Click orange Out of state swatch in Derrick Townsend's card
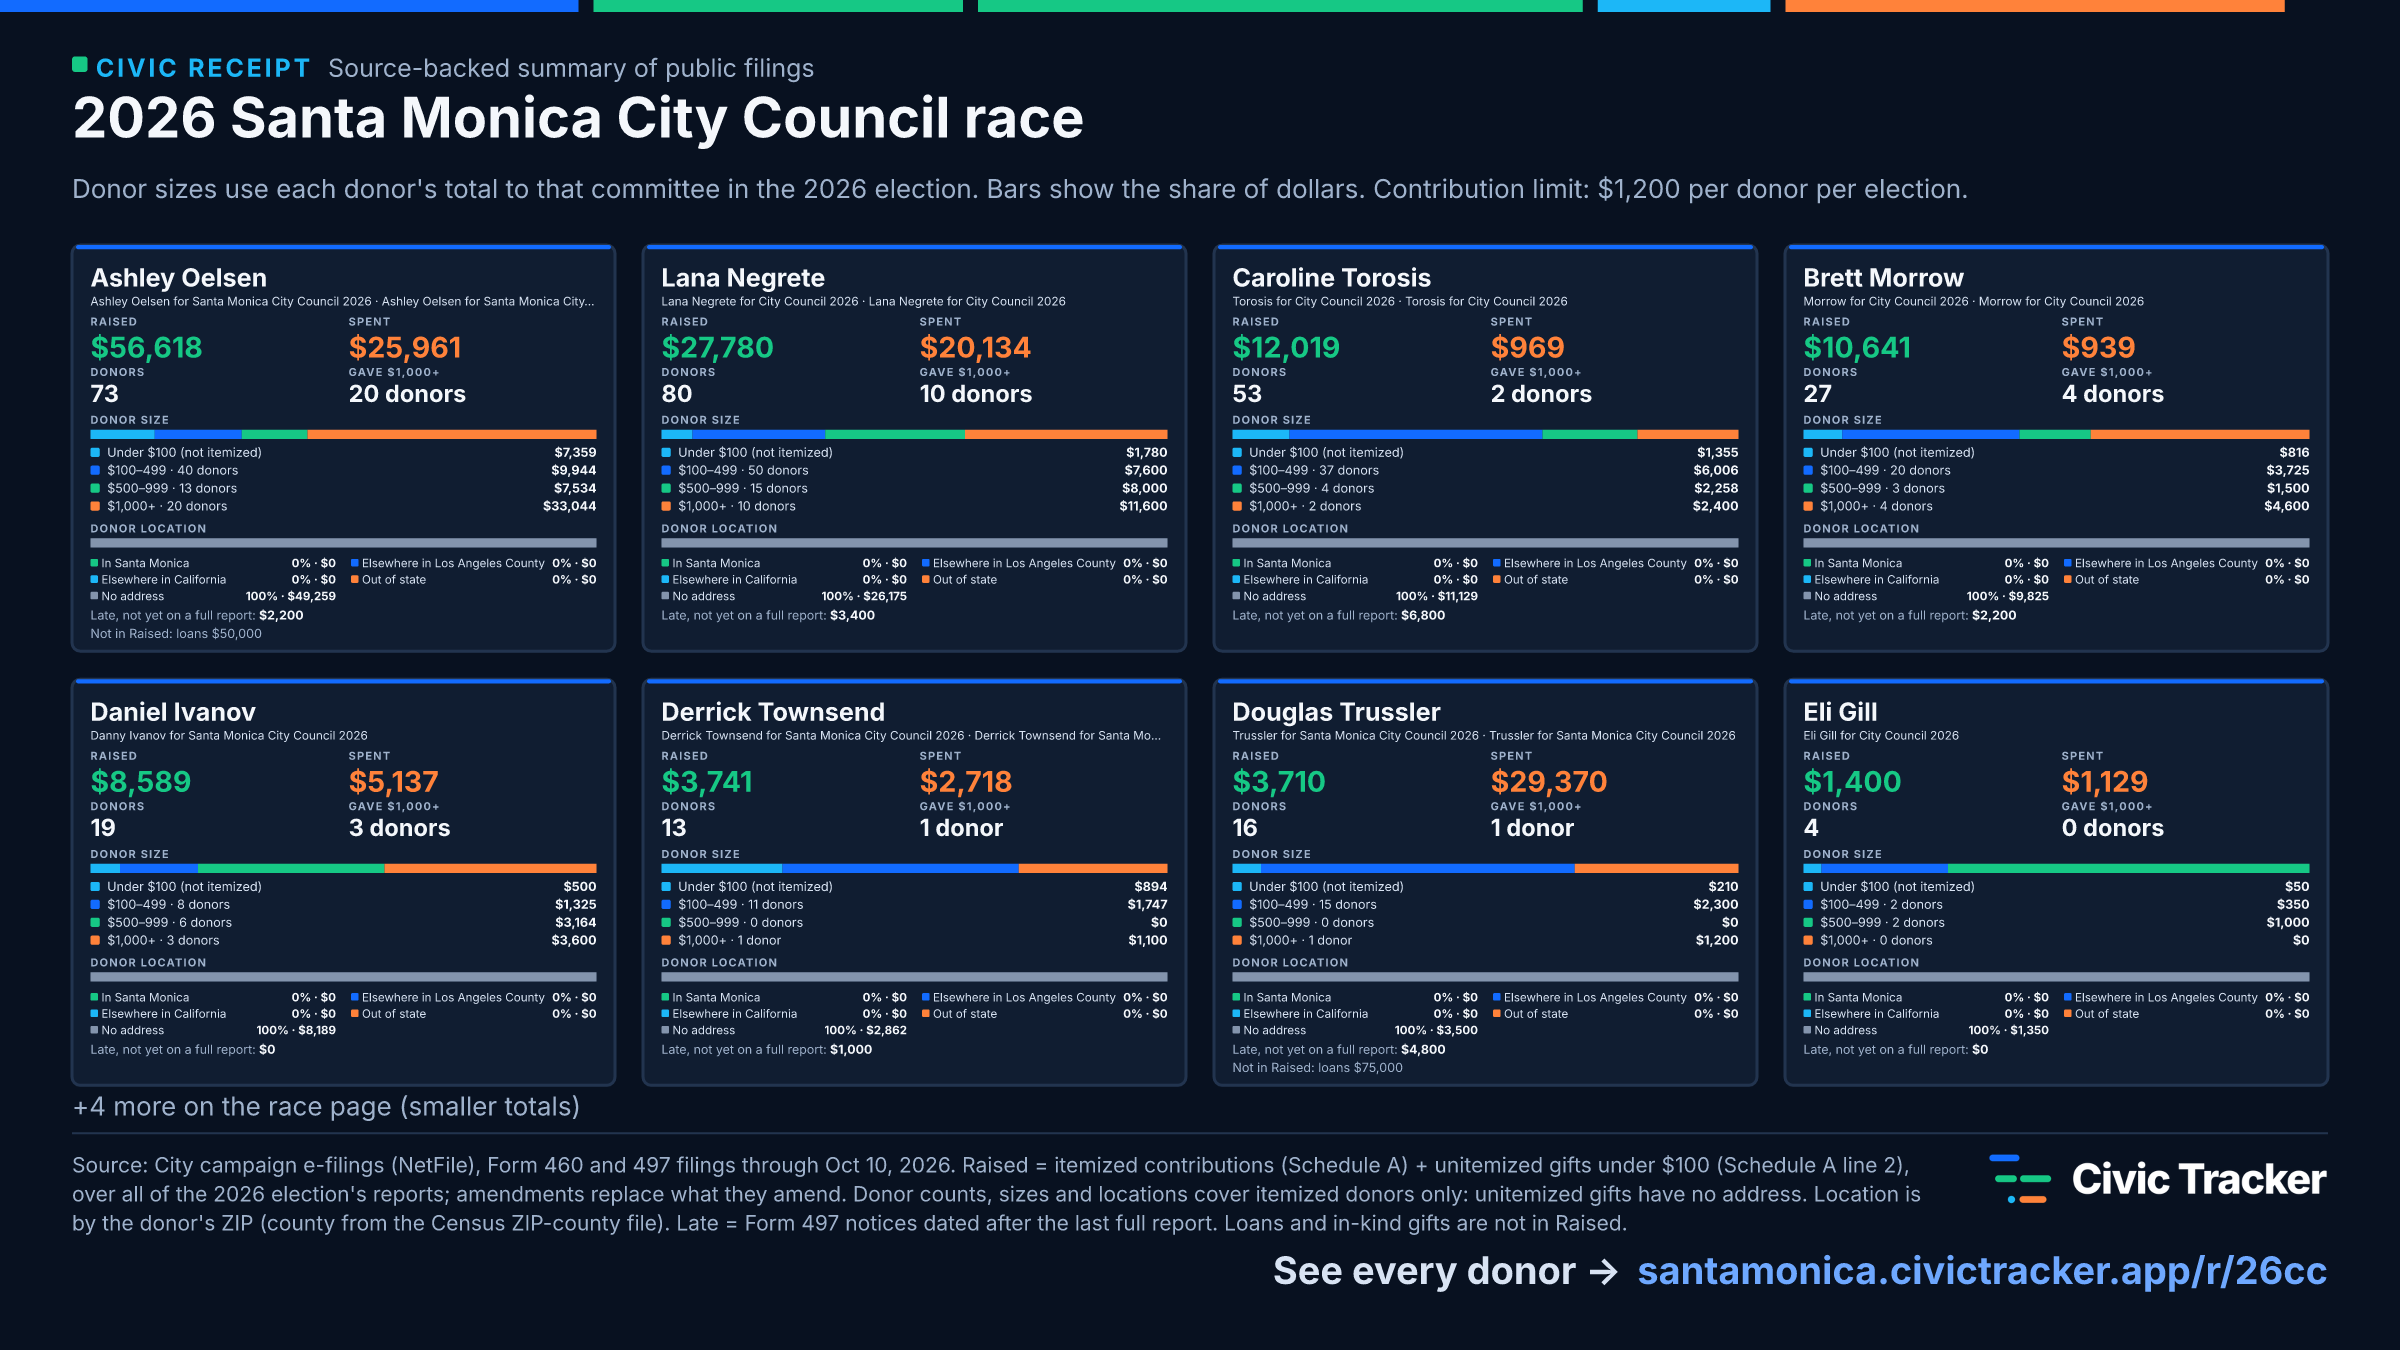The width and height of the screenshot is (2400, 1350). point(926,1013)
